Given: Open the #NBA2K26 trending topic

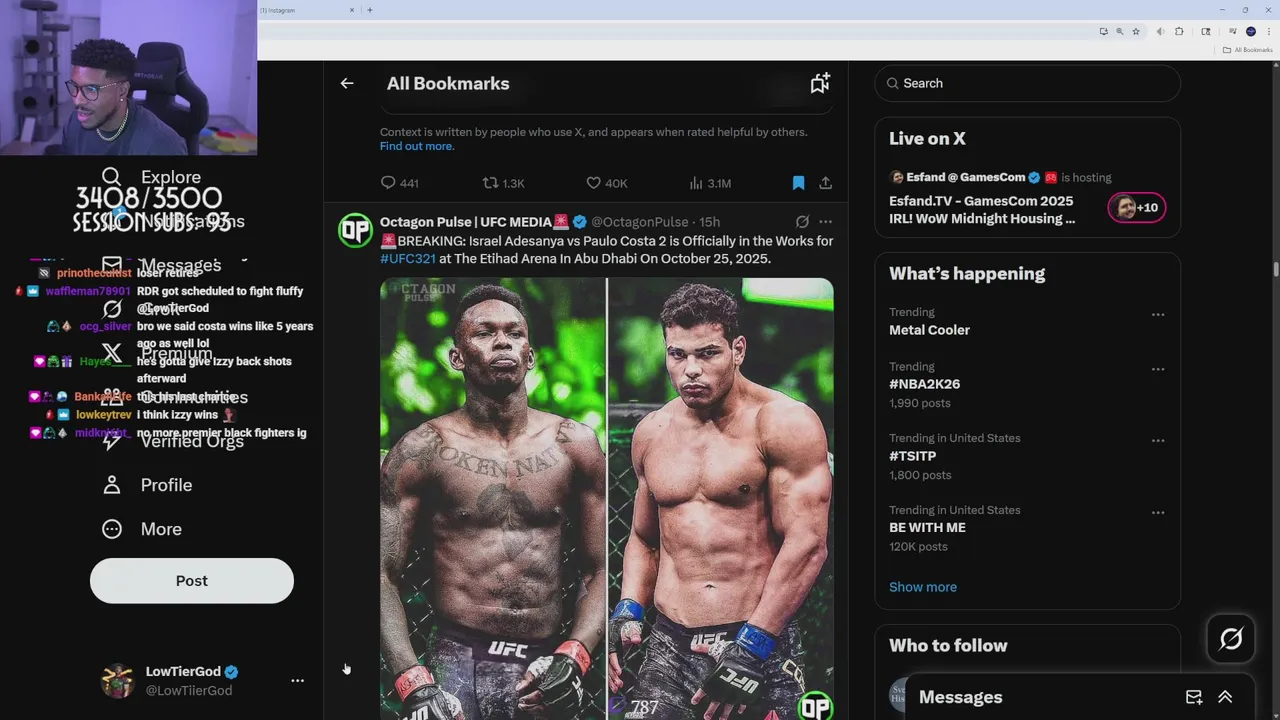Looking at the screenshot, I should click(924, 384).
